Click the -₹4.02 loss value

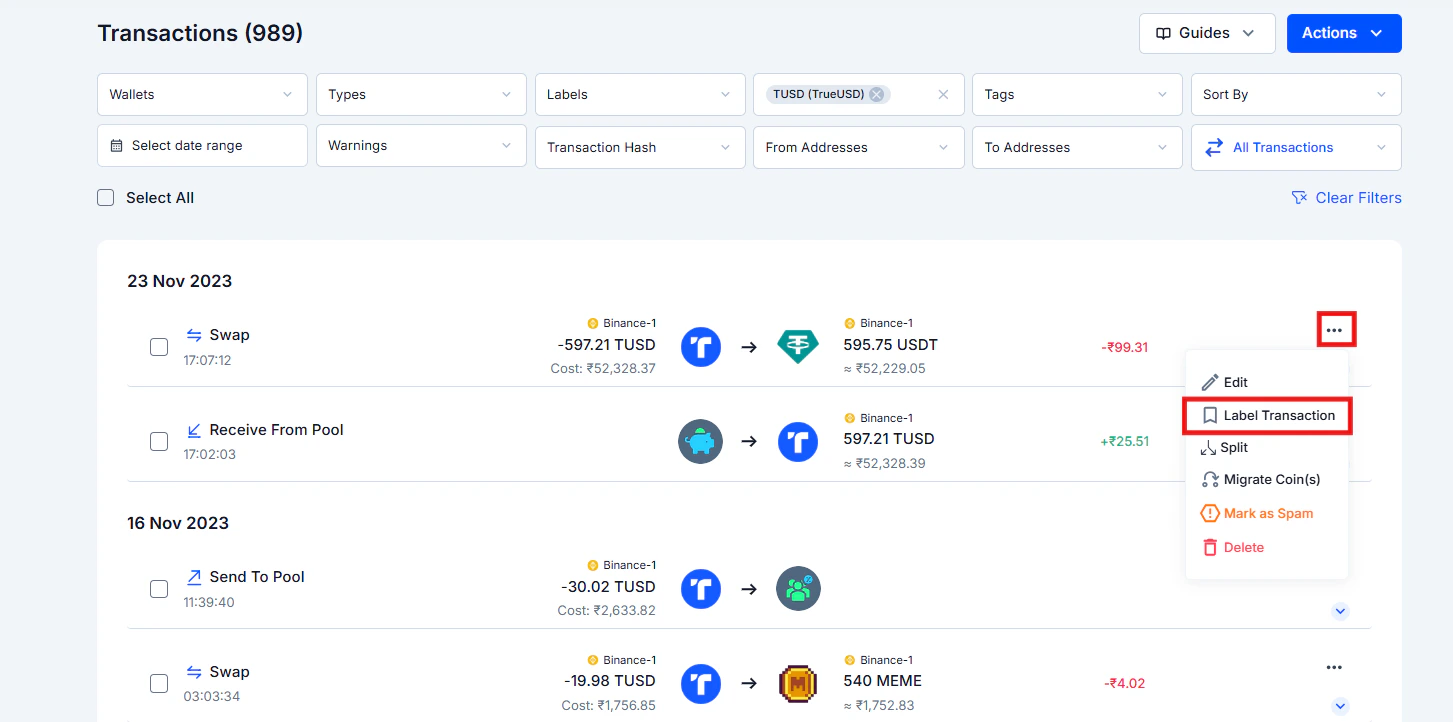point(1125,684)
